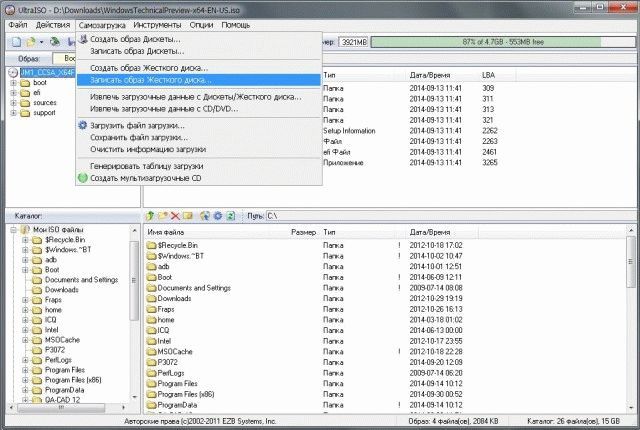The image size is (640, 430).
Task: Click the 3921MB total size field
Action: pyautogui.click(x=353, y=42)
